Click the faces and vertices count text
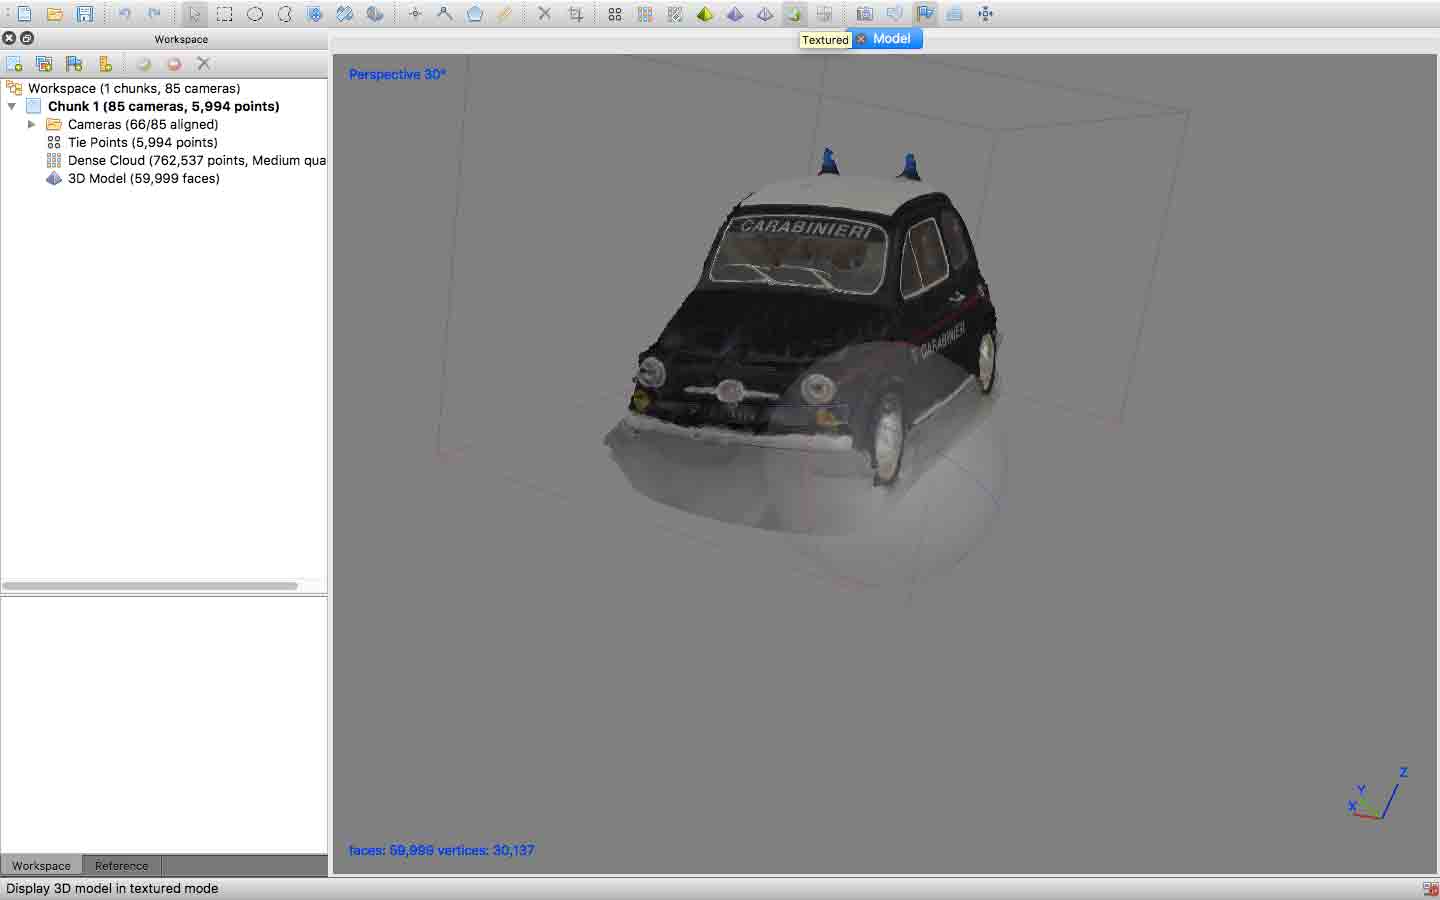 click(441, 850)
